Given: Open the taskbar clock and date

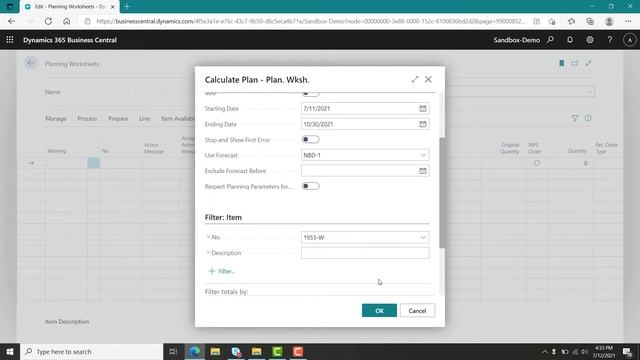Looking at the screenshot, I should (x=604, y=351).
